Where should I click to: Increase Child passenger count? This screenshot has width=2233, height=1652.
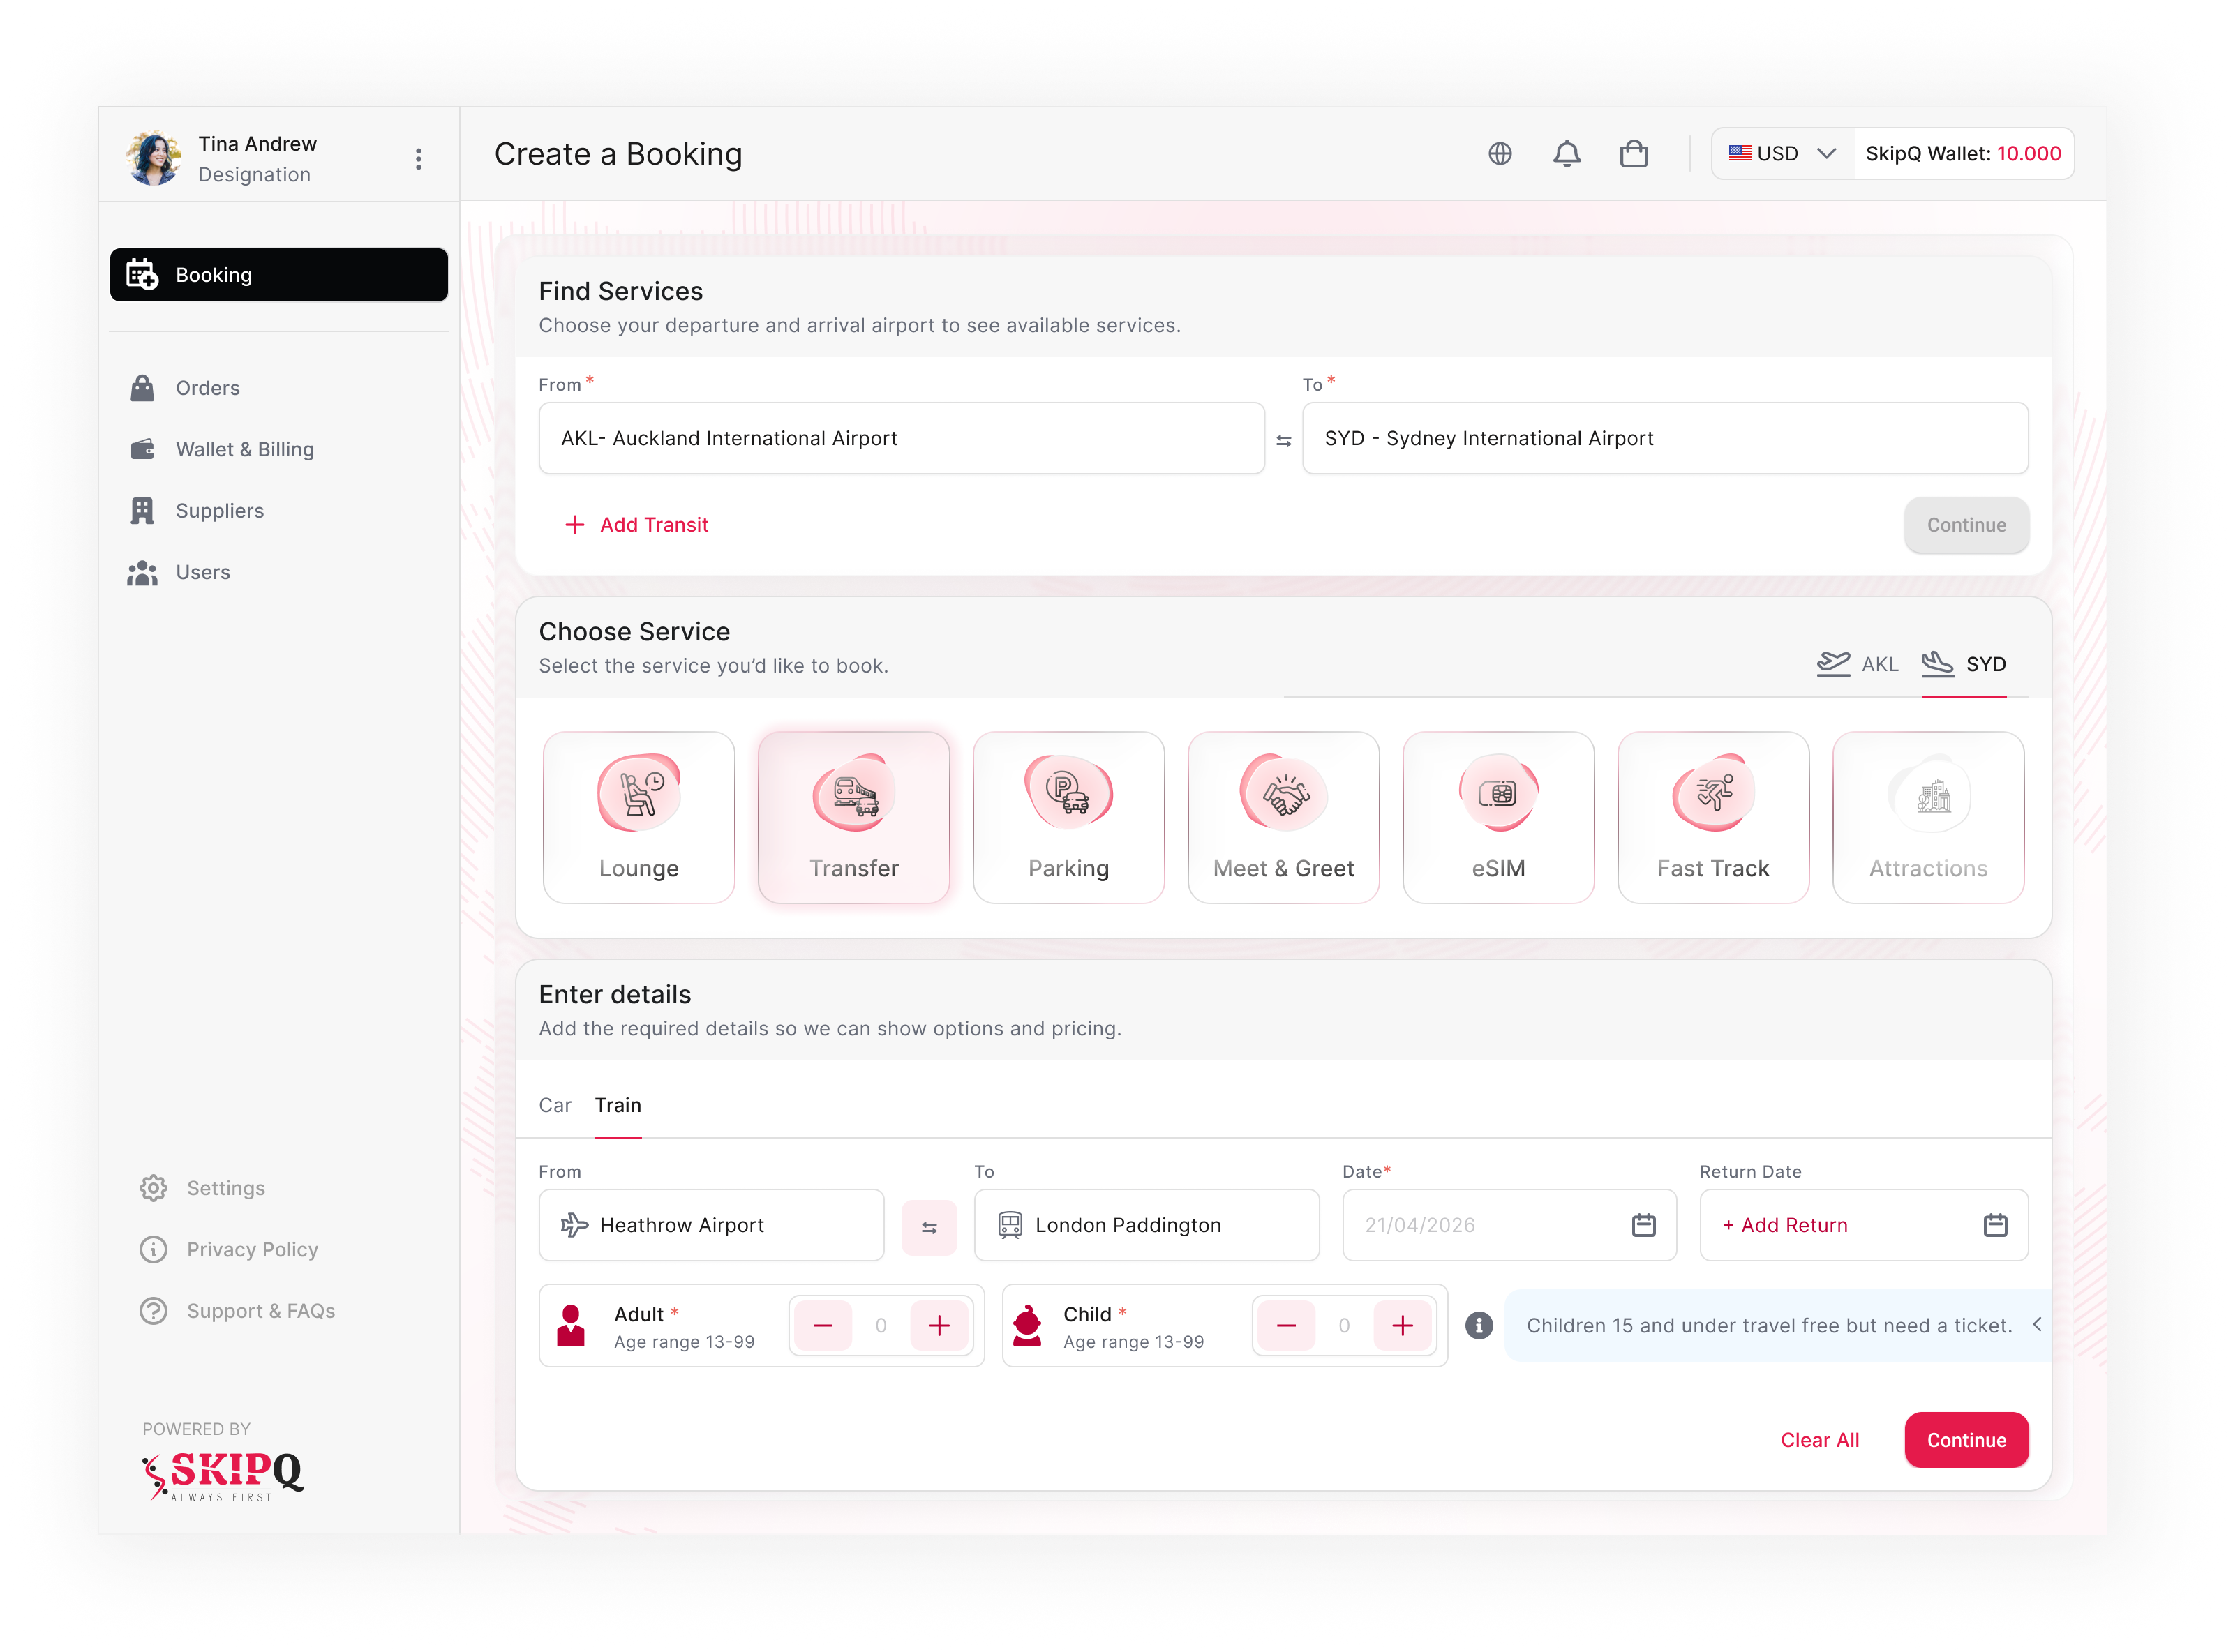[x=1402, y=1326]
